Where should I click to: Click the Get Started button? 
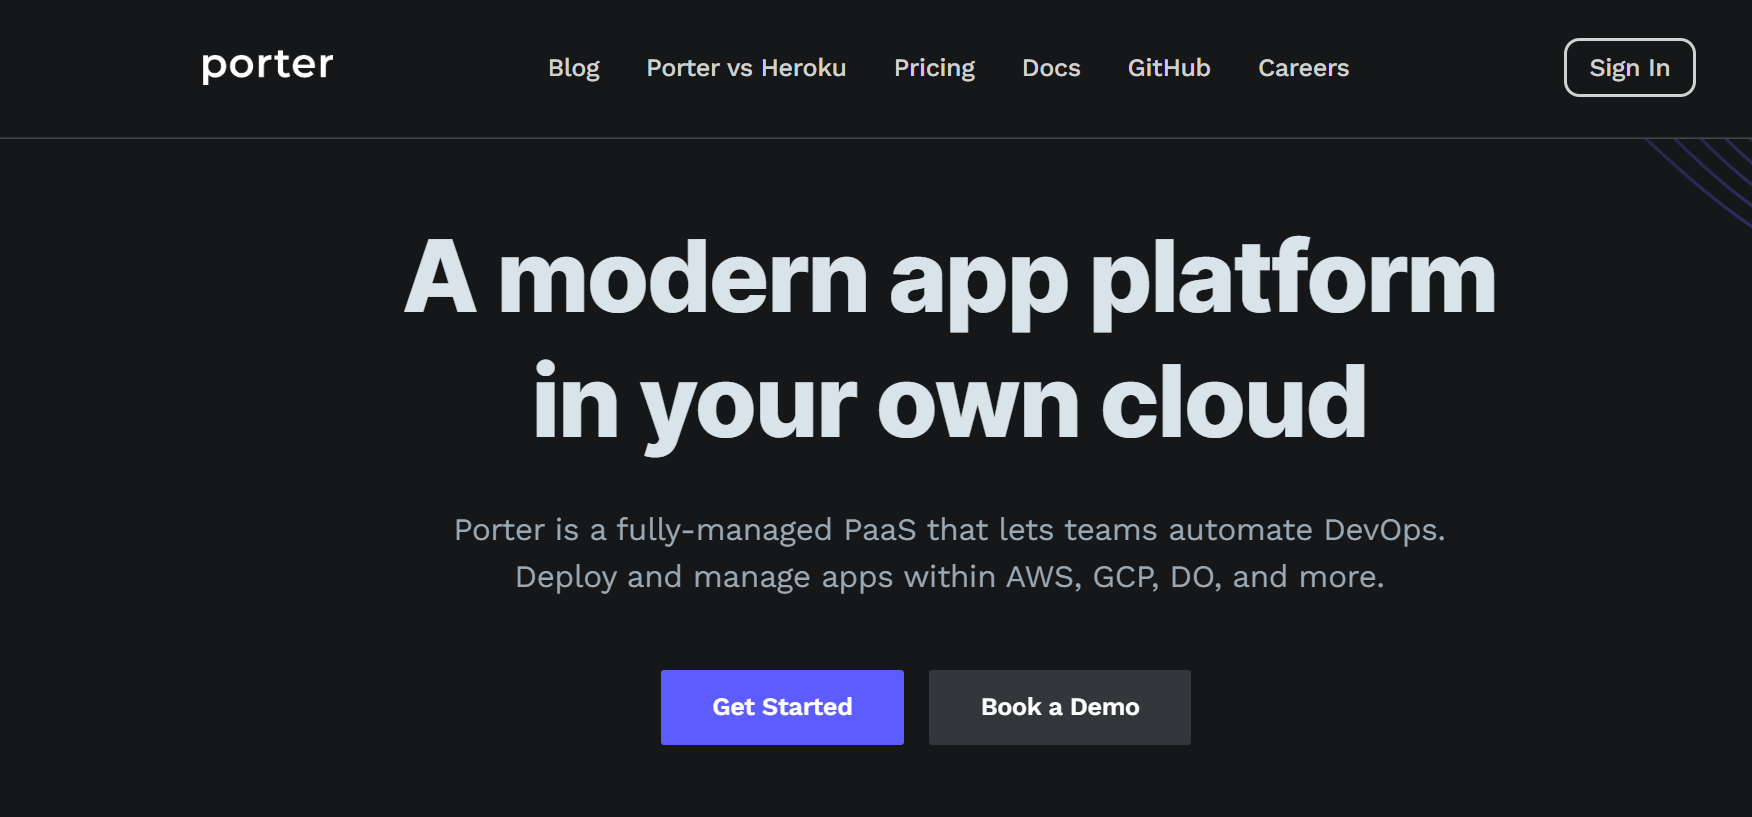[x=782, y=707]
